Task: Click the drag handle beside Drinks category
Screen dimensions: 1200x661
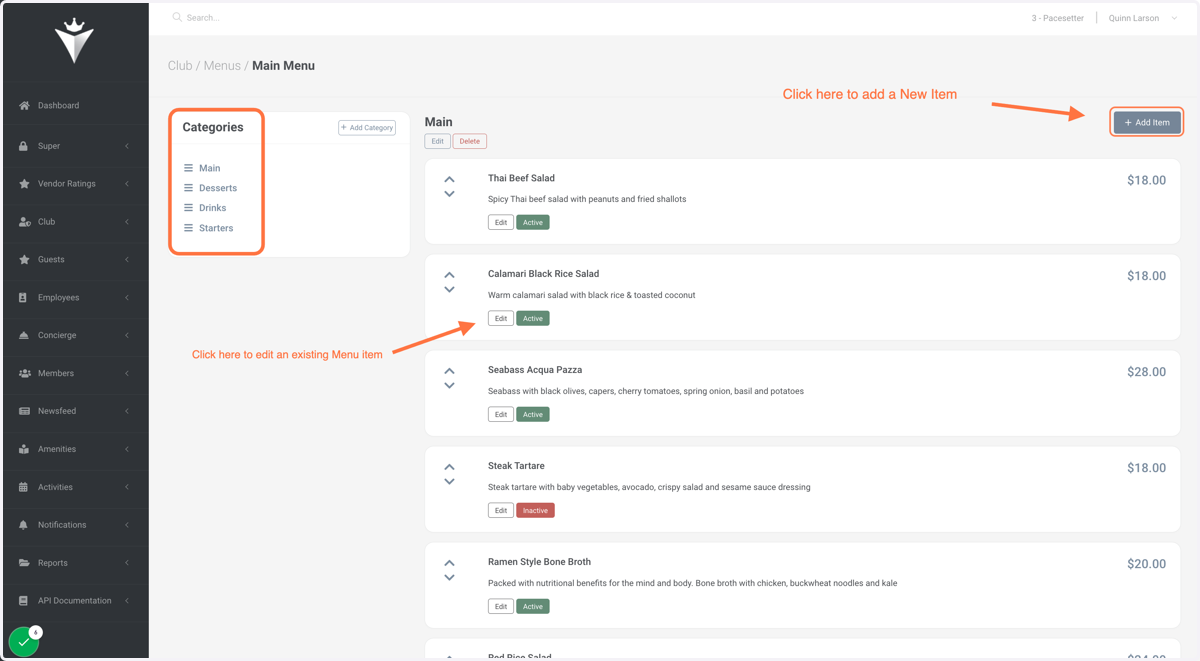Action: 188,208
